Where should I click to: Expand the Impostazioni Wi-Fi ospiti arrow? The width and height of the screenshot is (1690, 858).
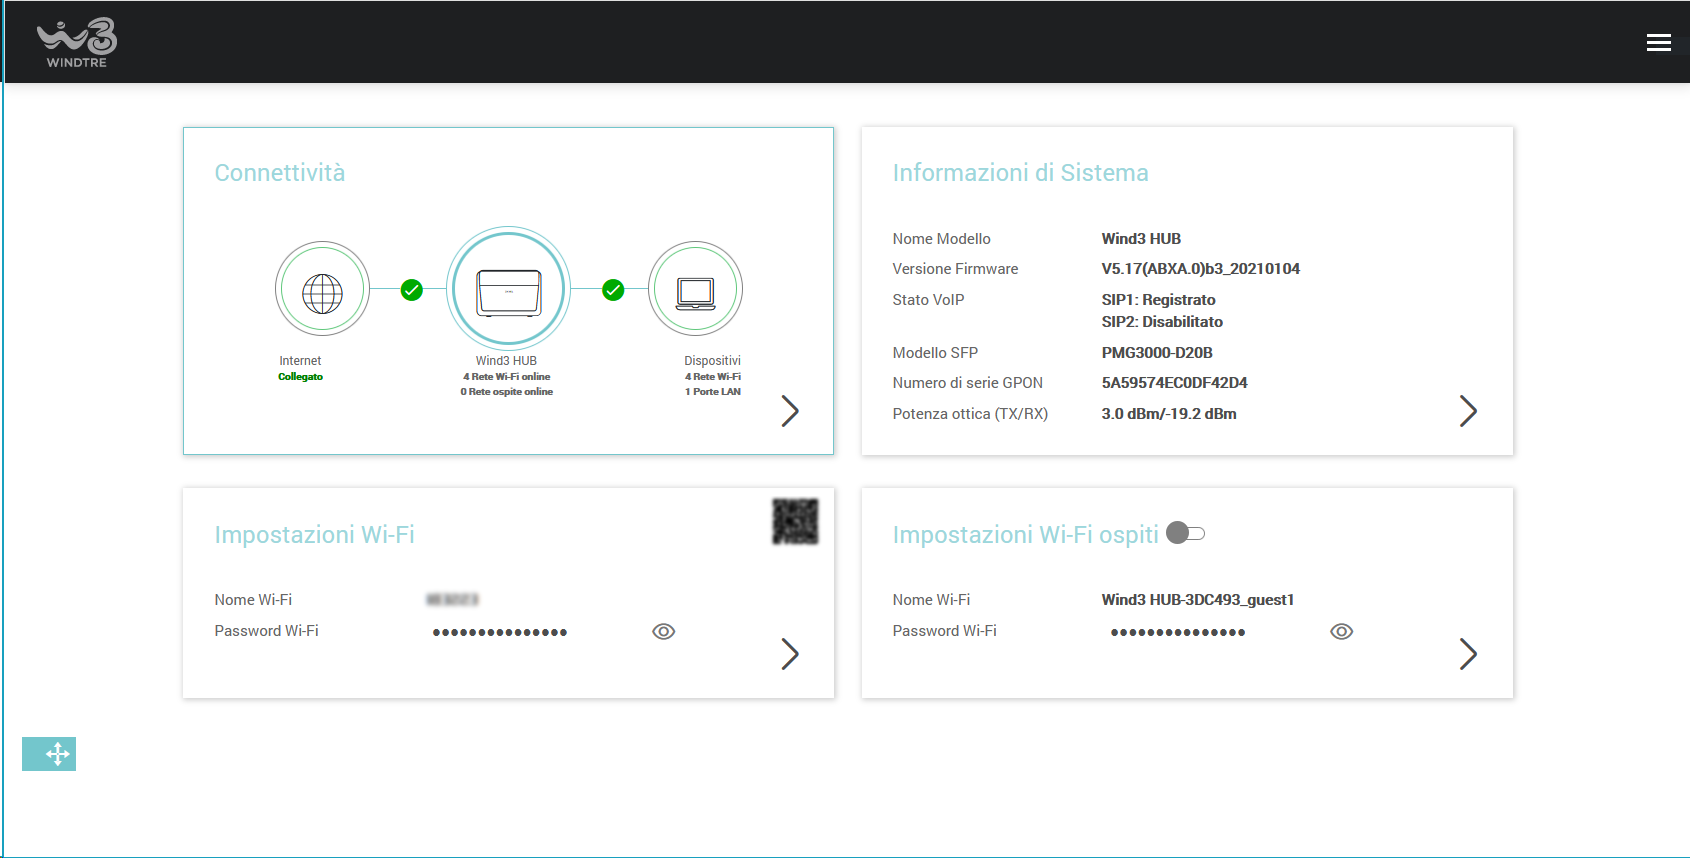point(1468,654)
